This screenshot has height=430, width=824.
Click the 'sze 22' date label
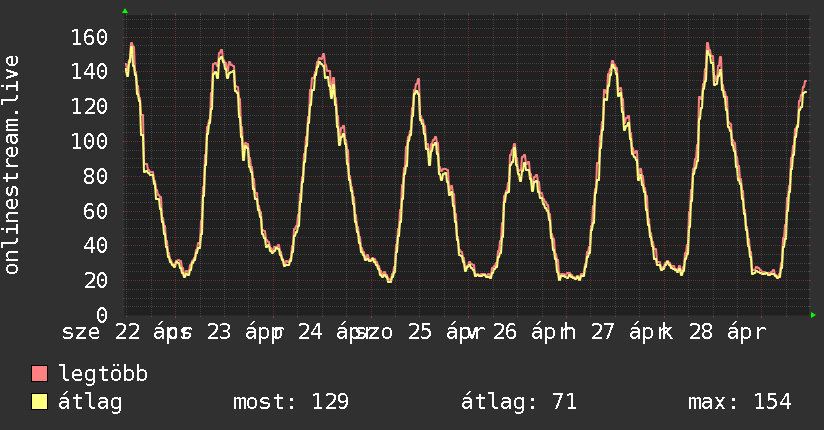(x=101, y=332)
